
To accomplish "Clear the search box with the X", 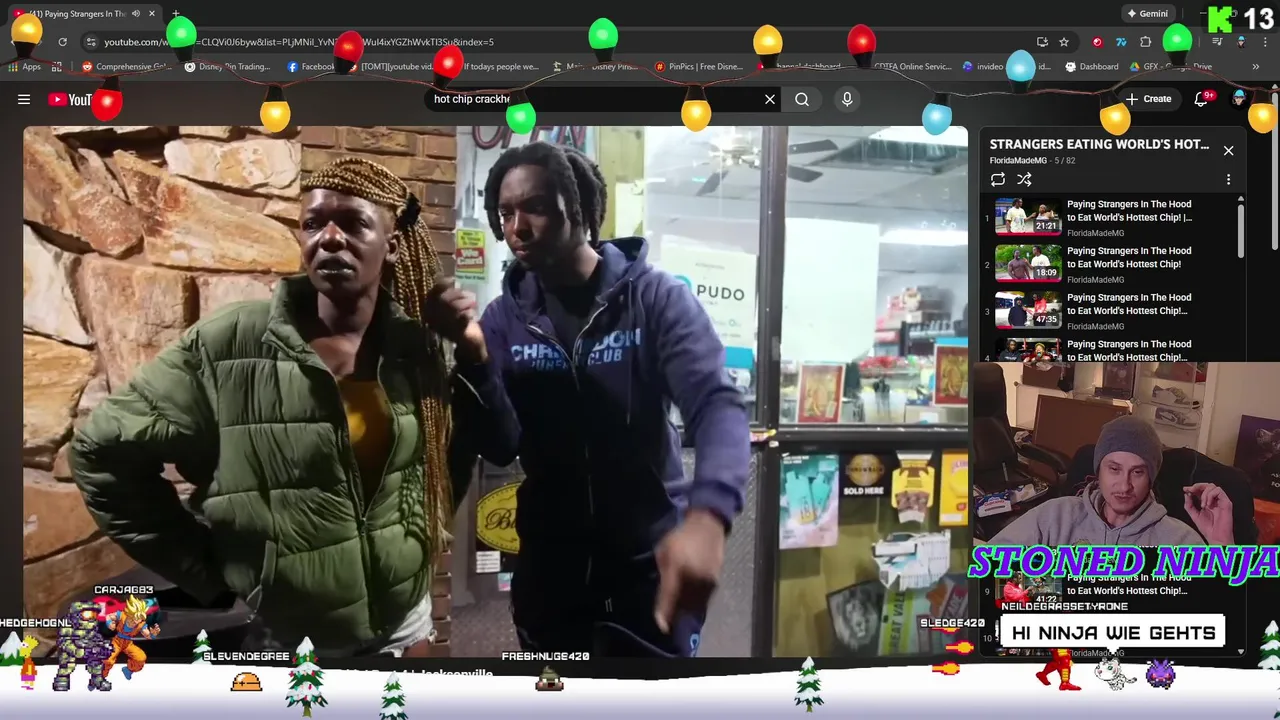I will pos(770,99).
